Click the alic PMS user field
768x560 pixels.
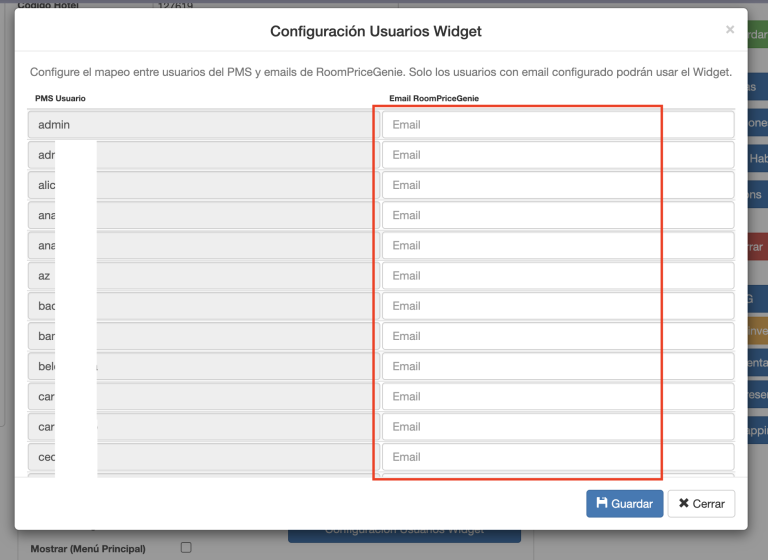point(200,185)
